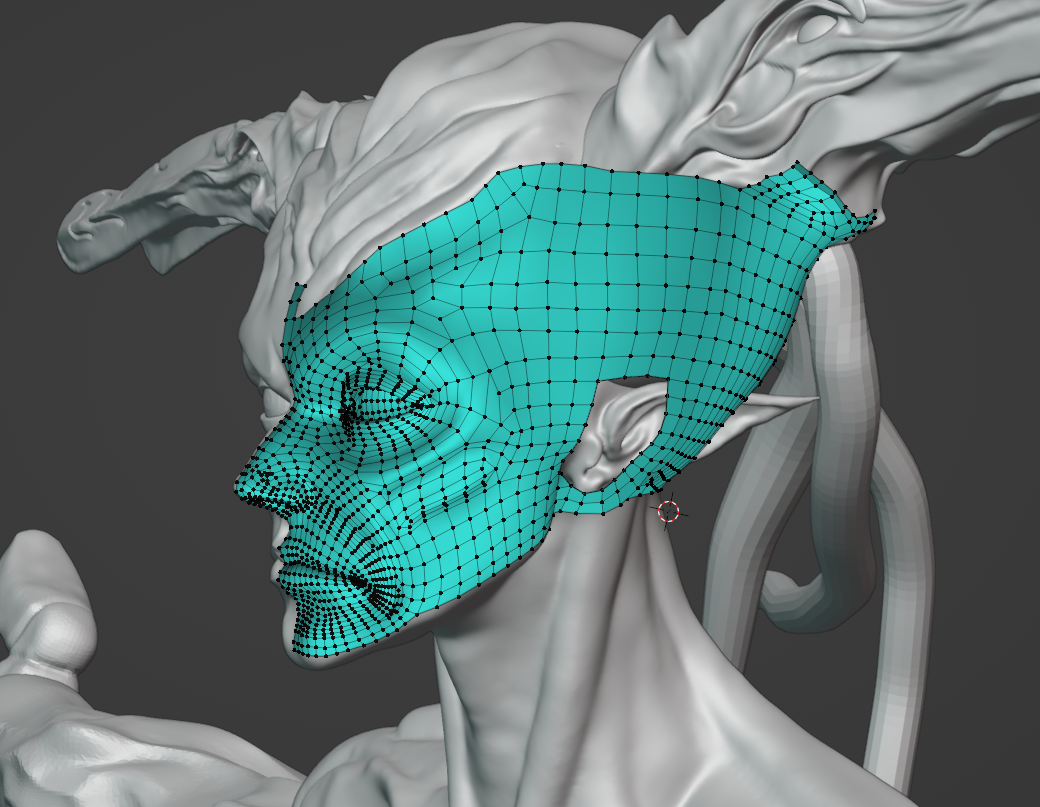Viewport: 1040px width, 807px height.
Task: Select the lip corner vertex cluster
Action: pos(361,583)
